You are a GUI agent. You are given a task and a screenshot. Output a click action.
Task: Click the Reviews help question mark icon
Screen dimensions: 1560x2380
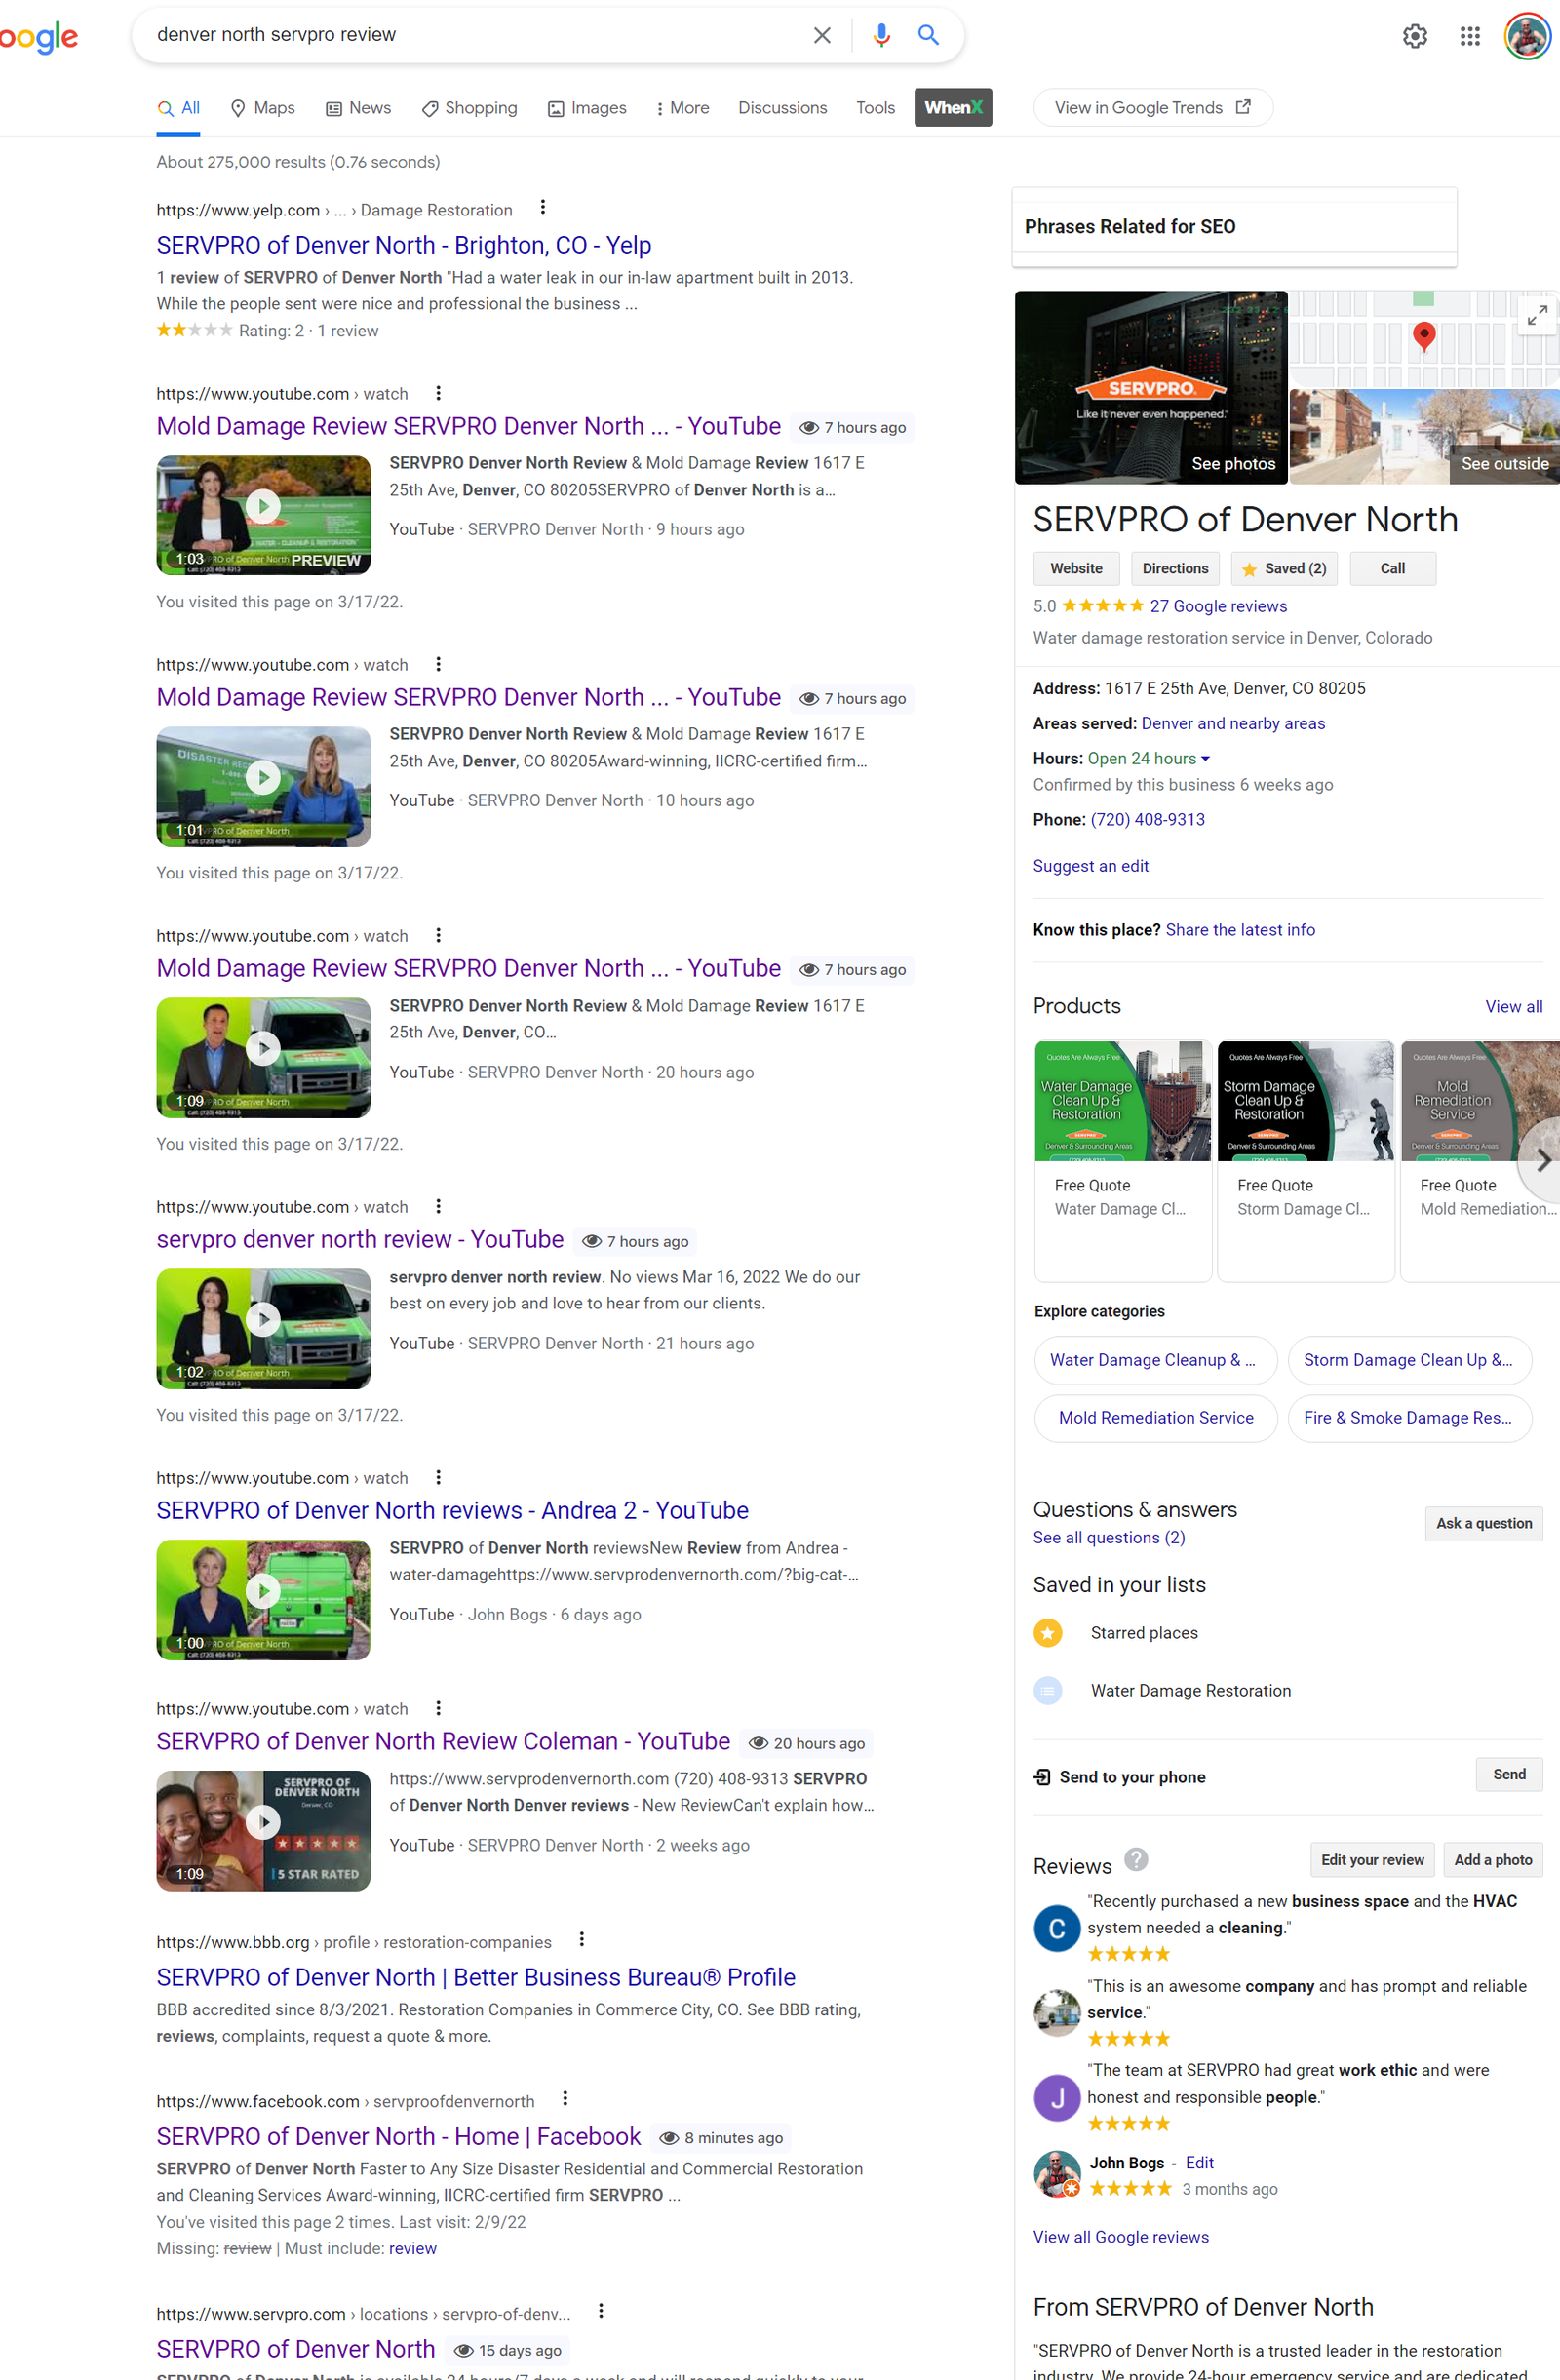[1135, 1859]
